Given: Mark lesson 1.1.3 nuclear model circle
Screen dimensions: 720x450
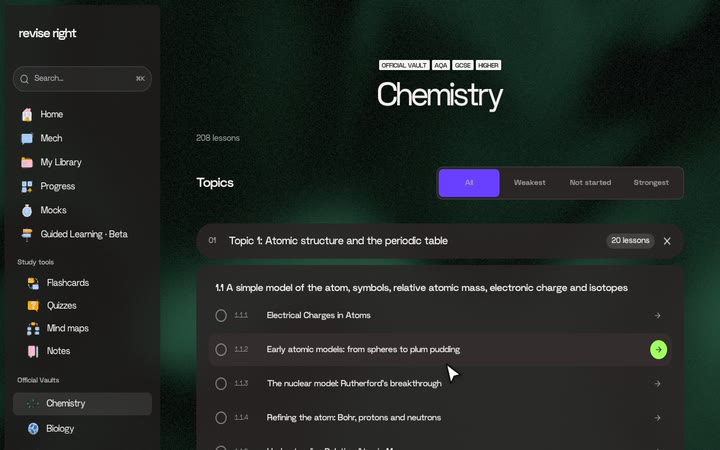Looking at the screenshot, I should click(221, 384).
